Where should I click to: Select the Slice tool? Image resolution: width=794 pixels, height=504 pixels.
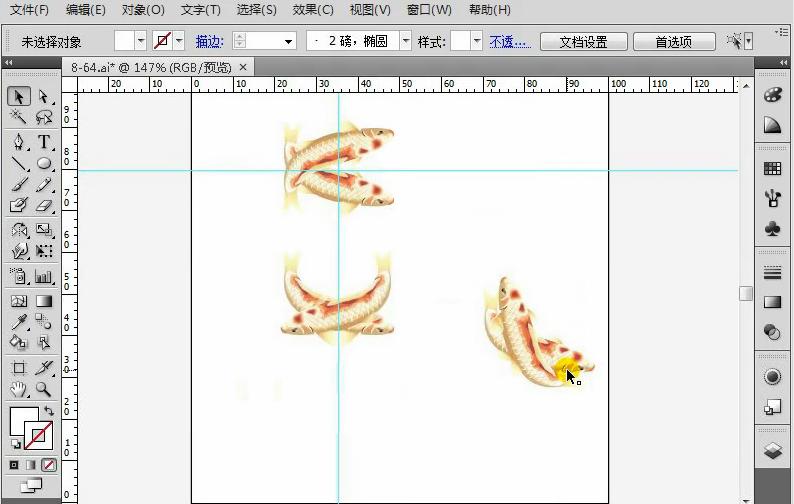(x=44, y=368)
